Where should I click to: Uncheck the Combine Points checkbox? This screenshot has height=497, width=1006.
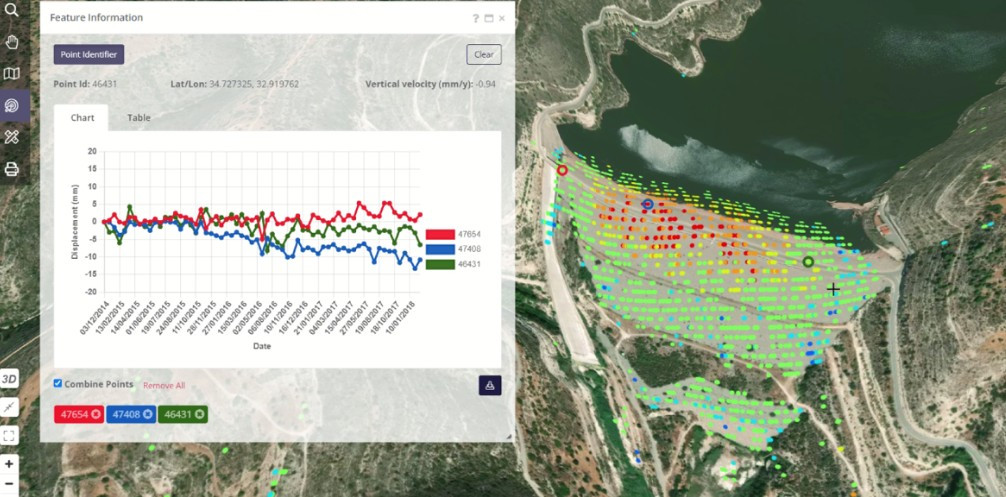tap(57, 383)
